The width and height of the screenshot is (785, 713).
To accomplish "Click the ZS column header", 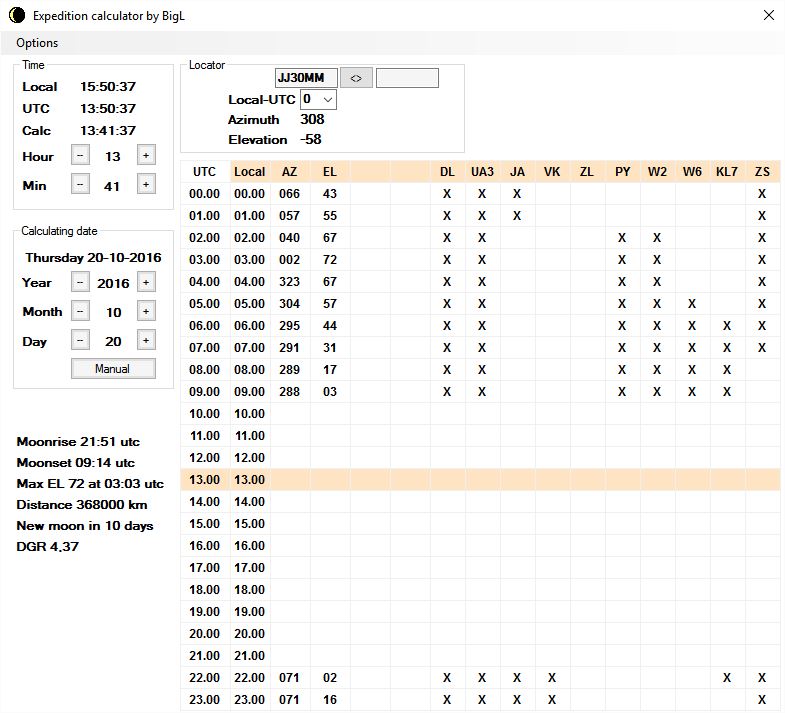I will click(762, 172).
